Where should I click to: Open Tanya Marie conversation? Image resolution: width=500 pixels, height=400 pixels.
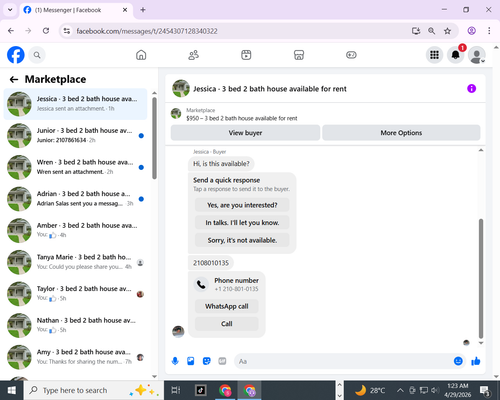(75, 262)
